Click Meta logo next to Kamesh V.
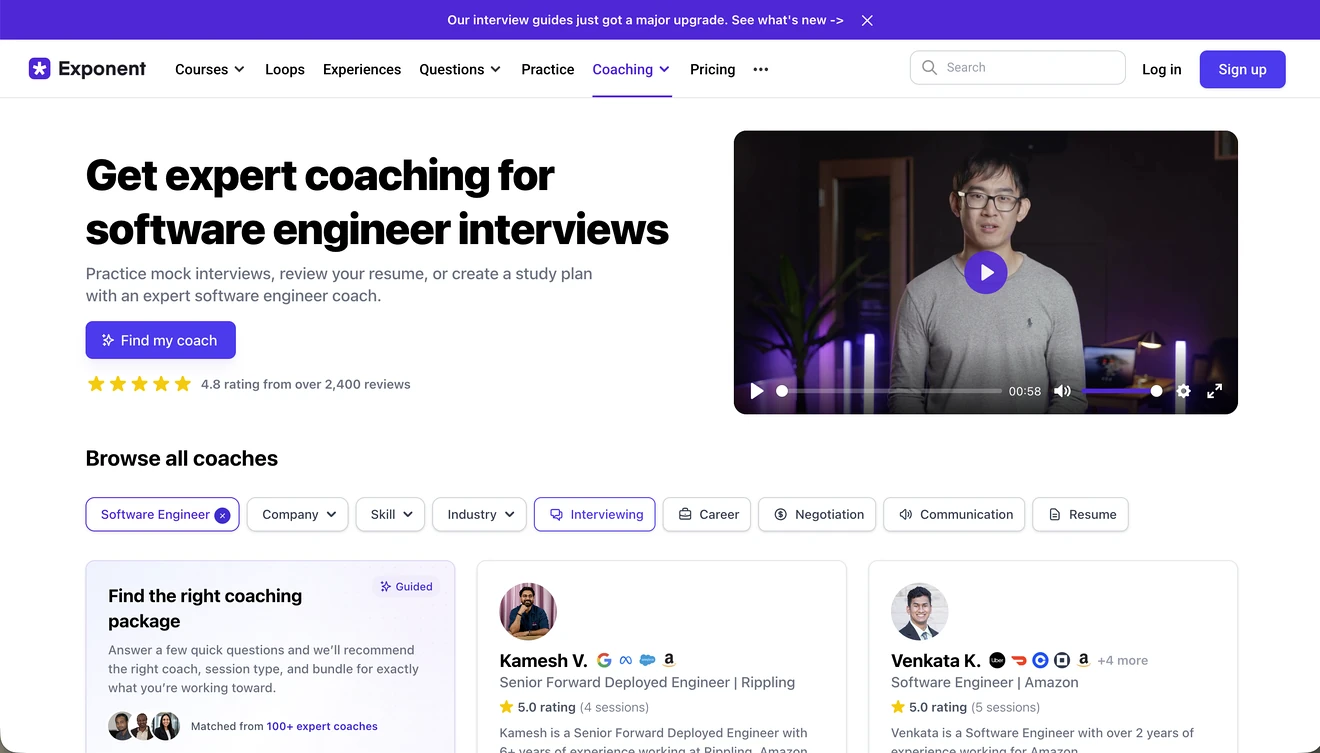 626,660
